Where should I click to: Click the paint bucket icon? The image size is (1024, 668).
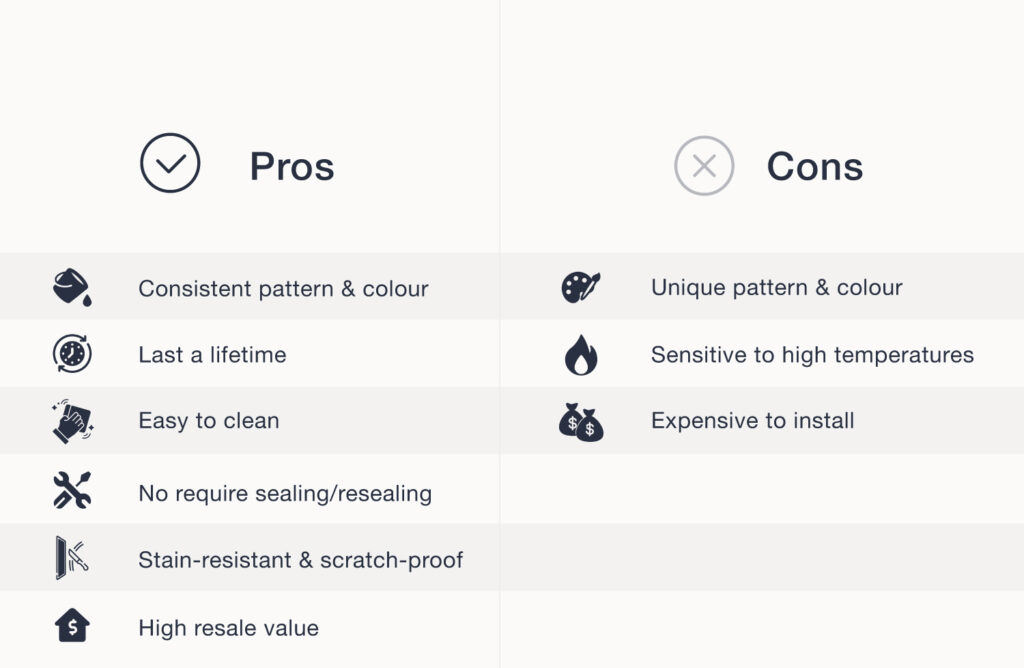pyautogui.click(x=72, y=288)
